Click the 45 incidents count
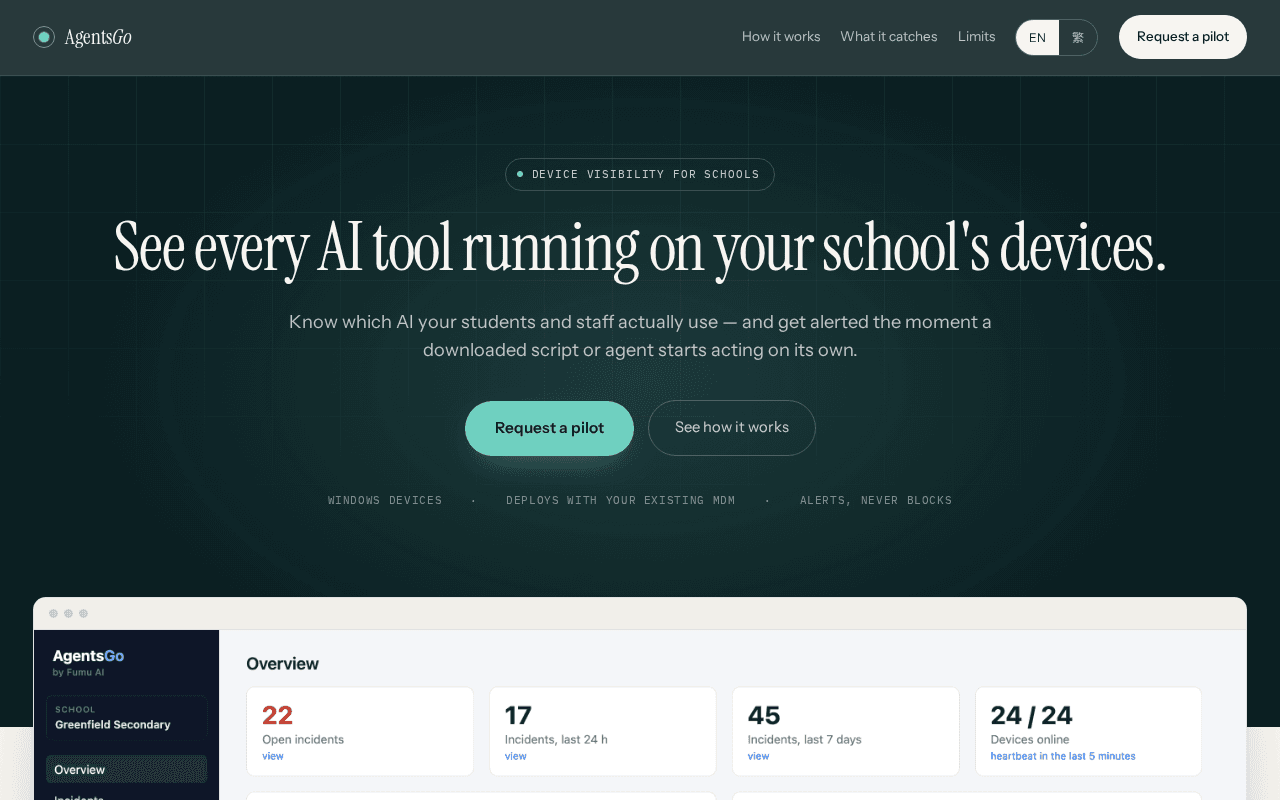The height and width of the screenshot is (800, 1280). click(764, 715)
